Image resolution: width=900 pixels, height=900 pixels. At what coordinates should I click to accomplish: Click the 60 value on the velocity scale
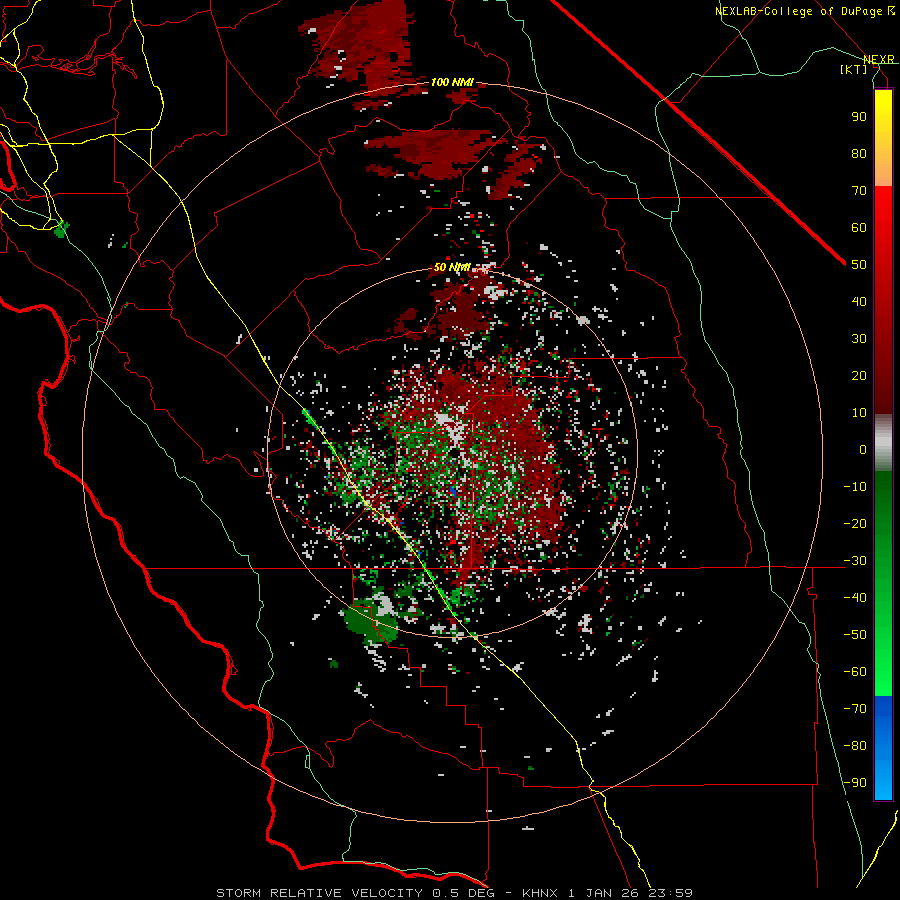click(x=859, y=228)
